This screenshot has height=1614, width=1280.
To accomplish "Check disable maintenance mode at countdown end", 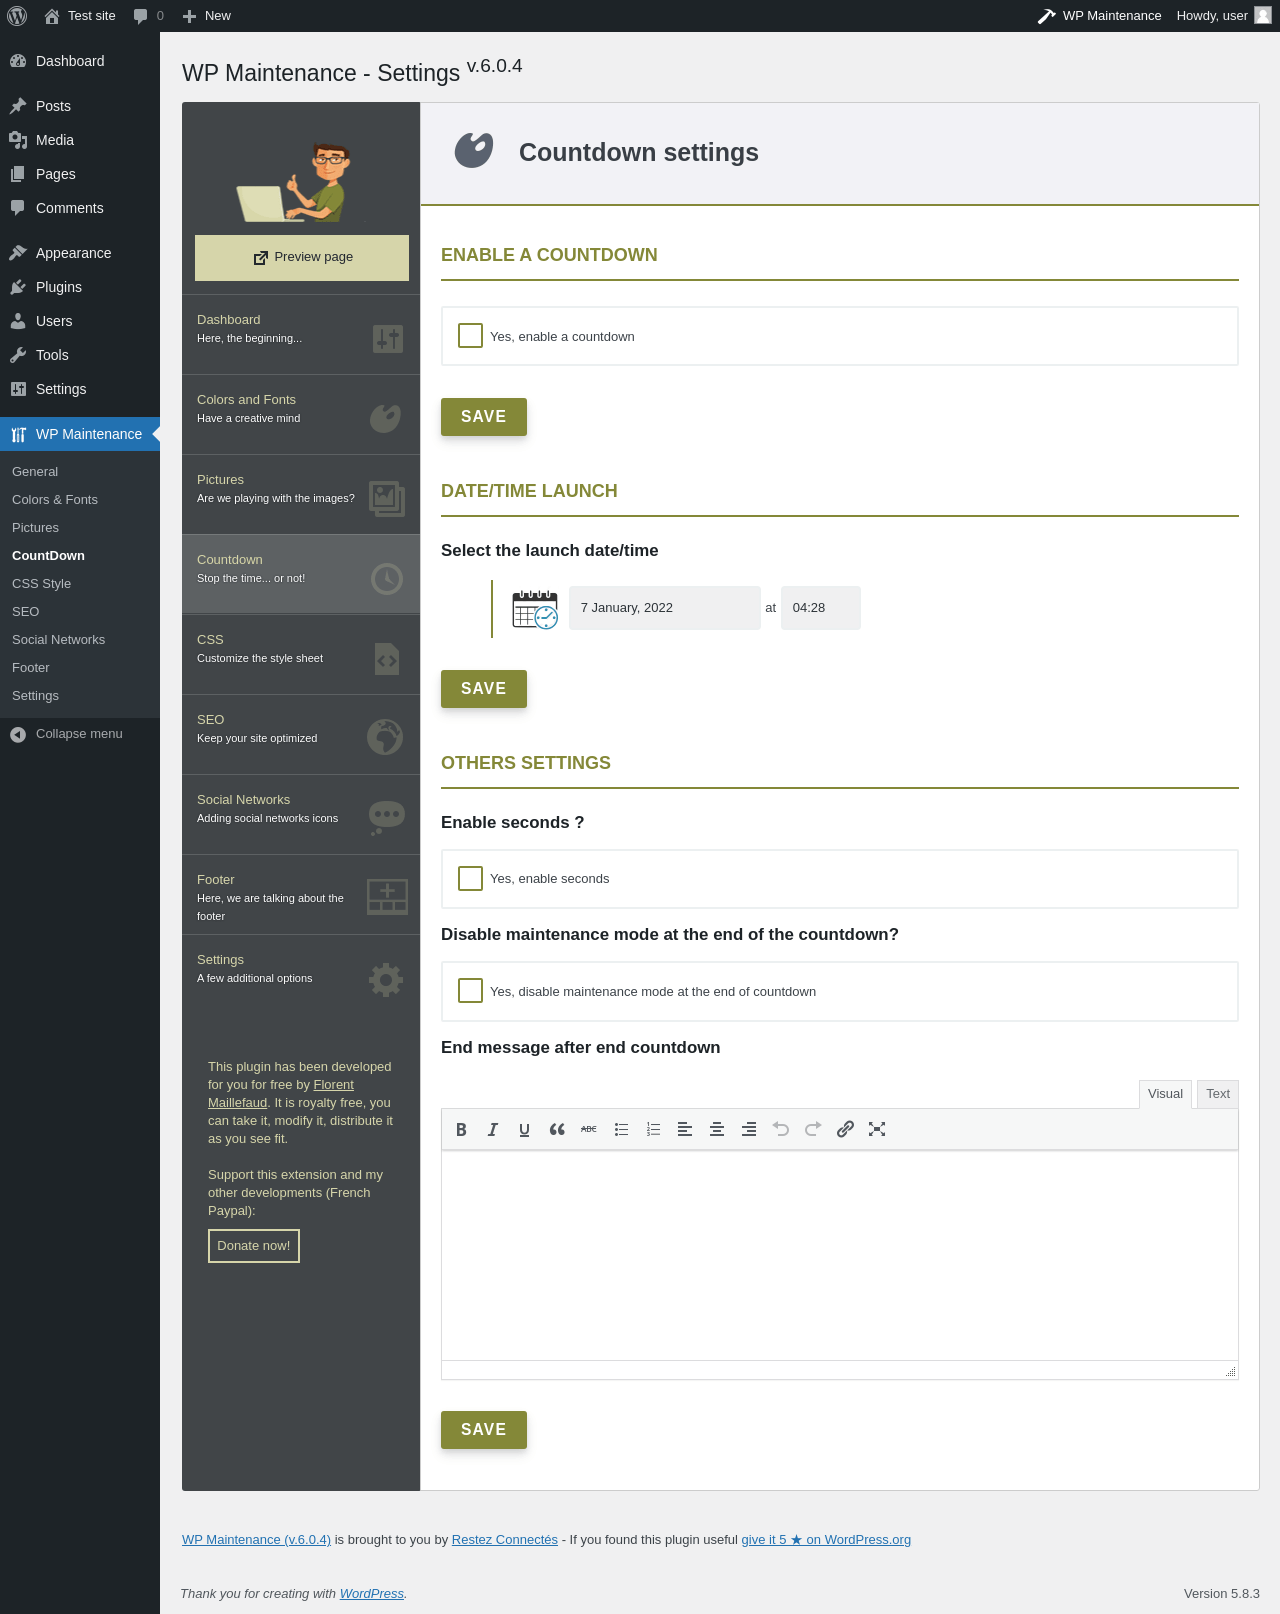I will pyautogui.click(x=470, y=990).
